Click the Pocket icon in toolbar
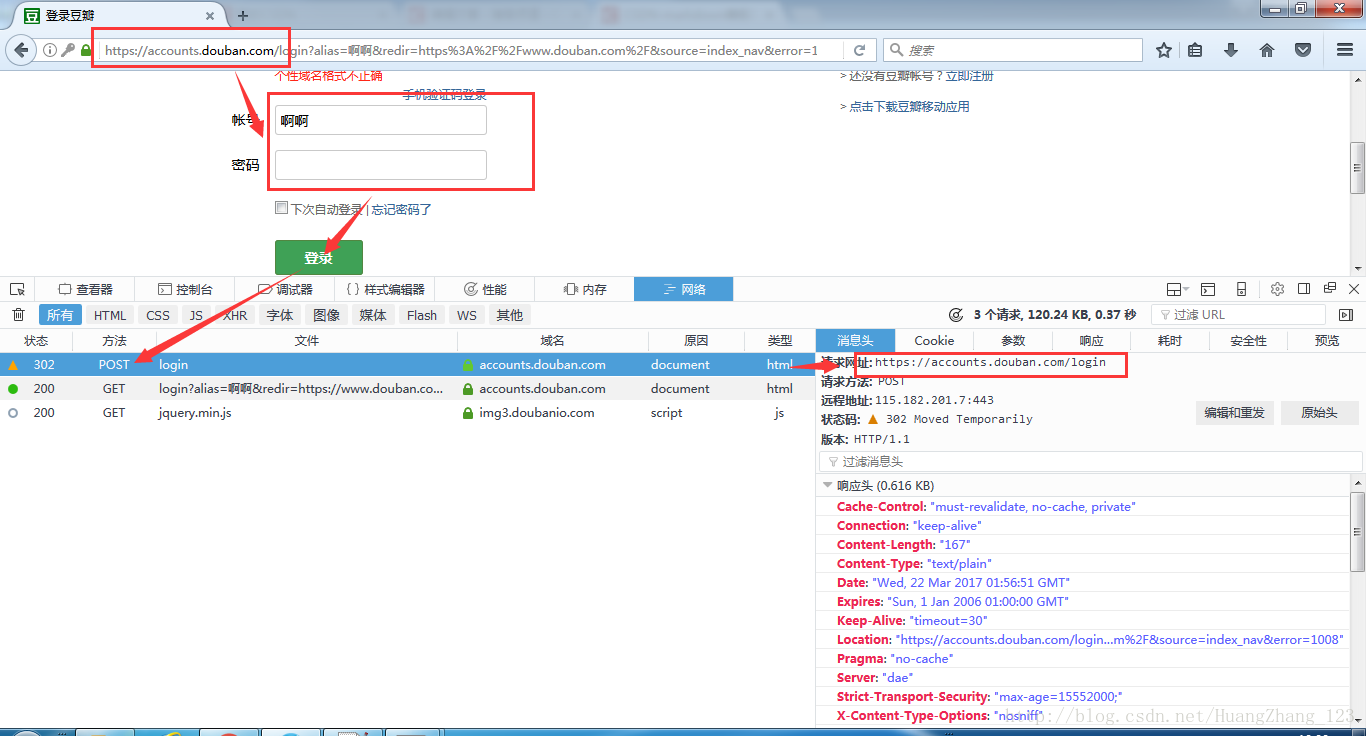This screenshot has height=736, width=1366. point(1303,50)
